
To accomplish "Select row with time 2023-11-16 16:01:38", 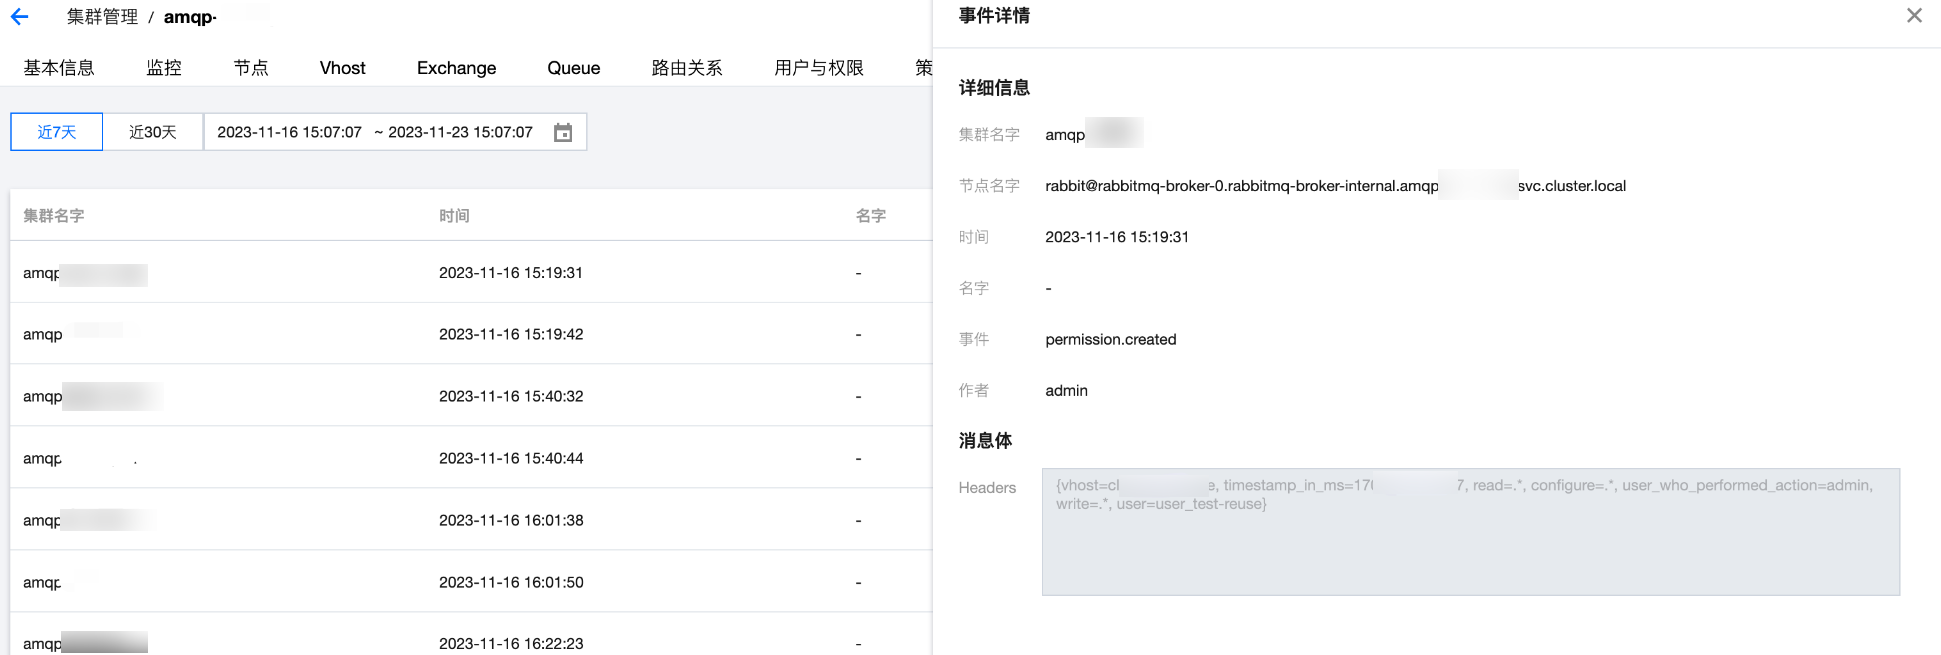I will 471,520.
